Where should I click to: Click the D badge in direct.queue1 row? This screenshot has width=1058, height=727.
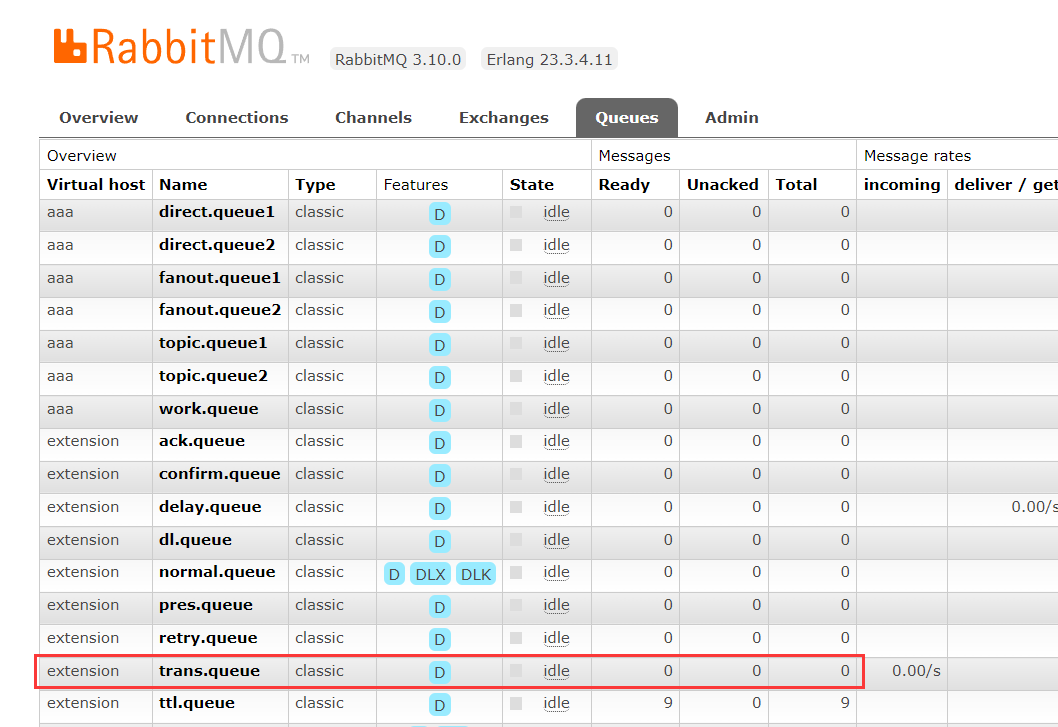[x=439, y=214]
